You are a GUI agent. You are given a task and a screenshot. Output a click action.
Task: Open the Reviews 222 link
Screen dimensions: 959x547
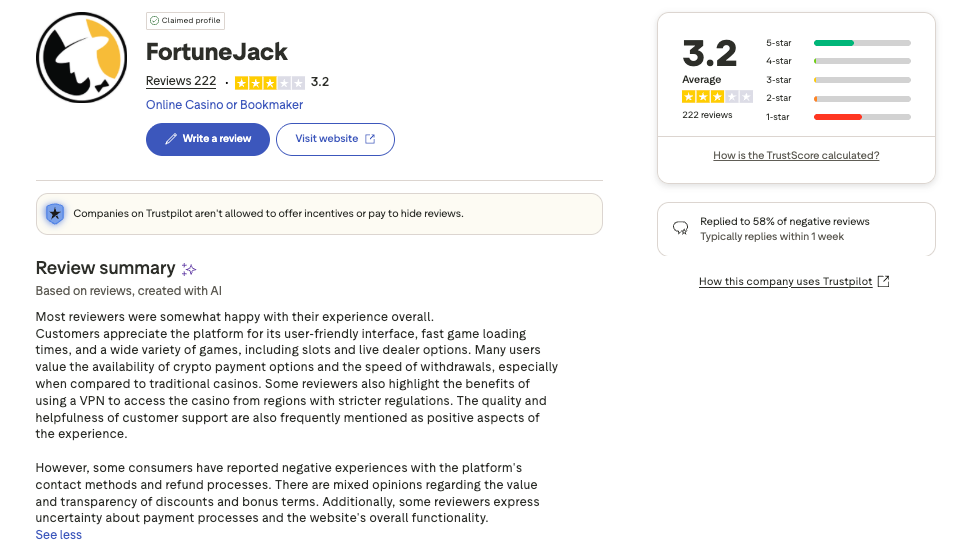pyautogui.click(x=181, y=82)
